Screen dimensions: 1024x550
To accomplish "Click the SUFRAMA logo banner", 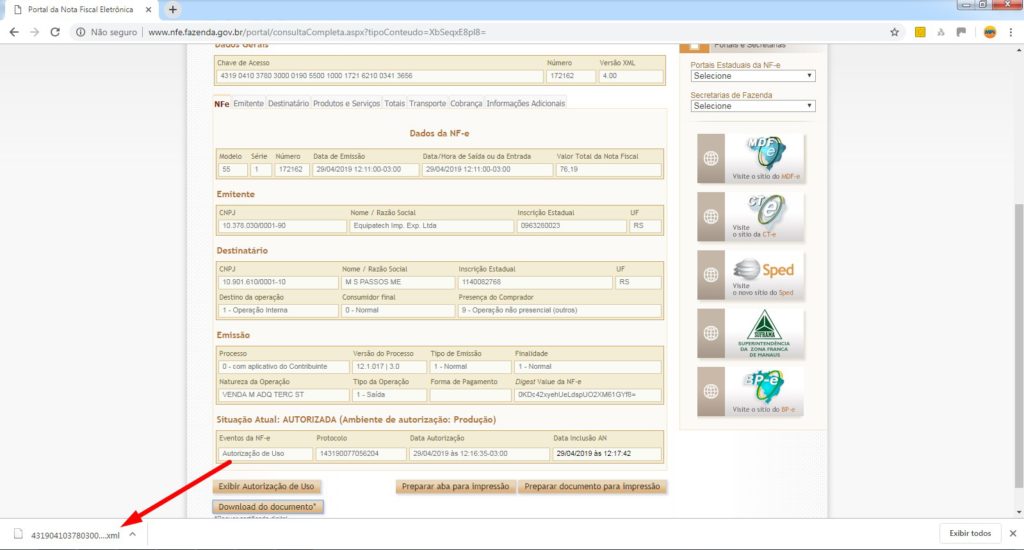I will 750,333.
